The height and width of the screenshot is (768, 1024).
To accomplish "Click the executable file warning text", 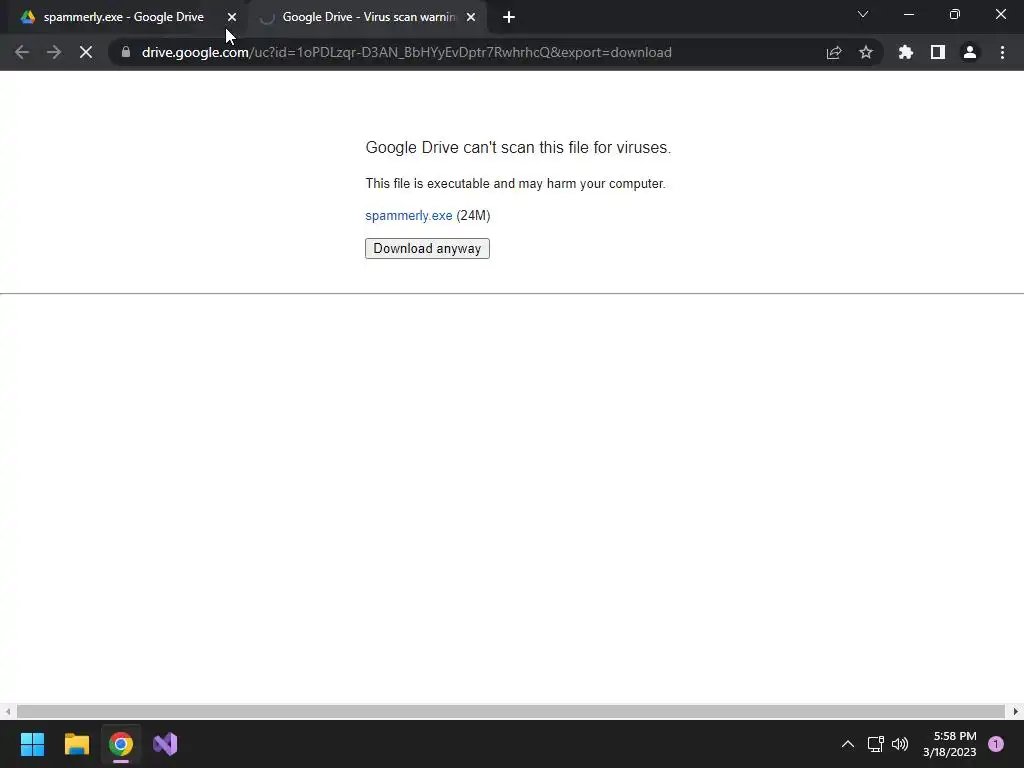I will pos(515,184).
